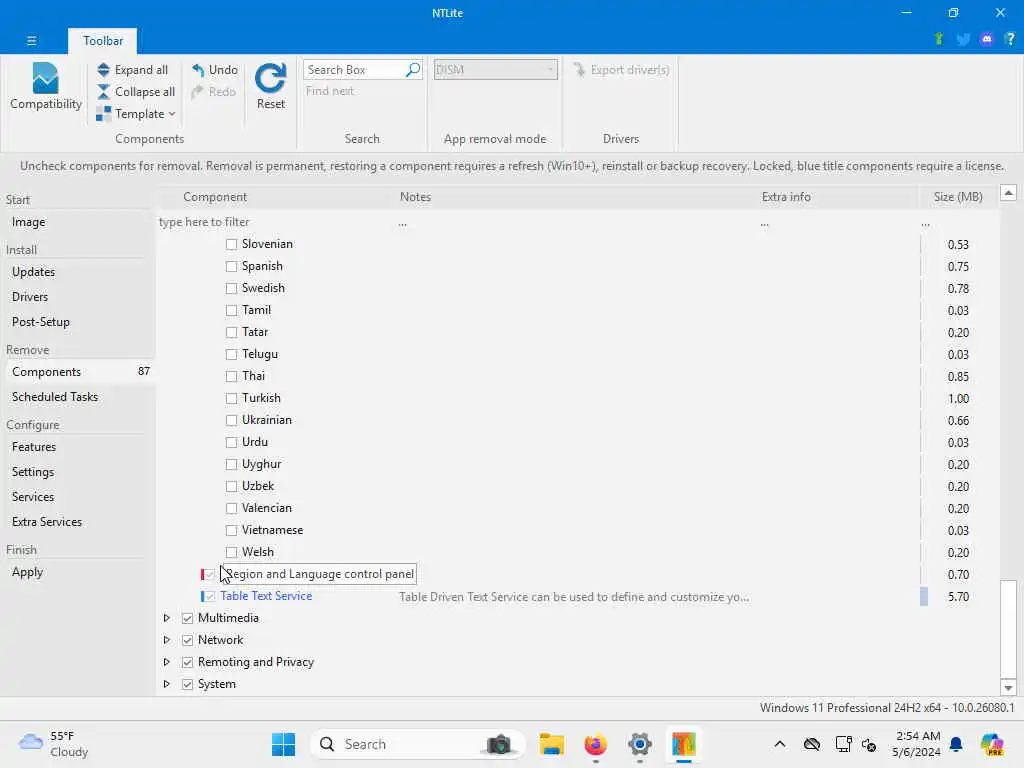Sort by the Component column header

click(215, 197)
